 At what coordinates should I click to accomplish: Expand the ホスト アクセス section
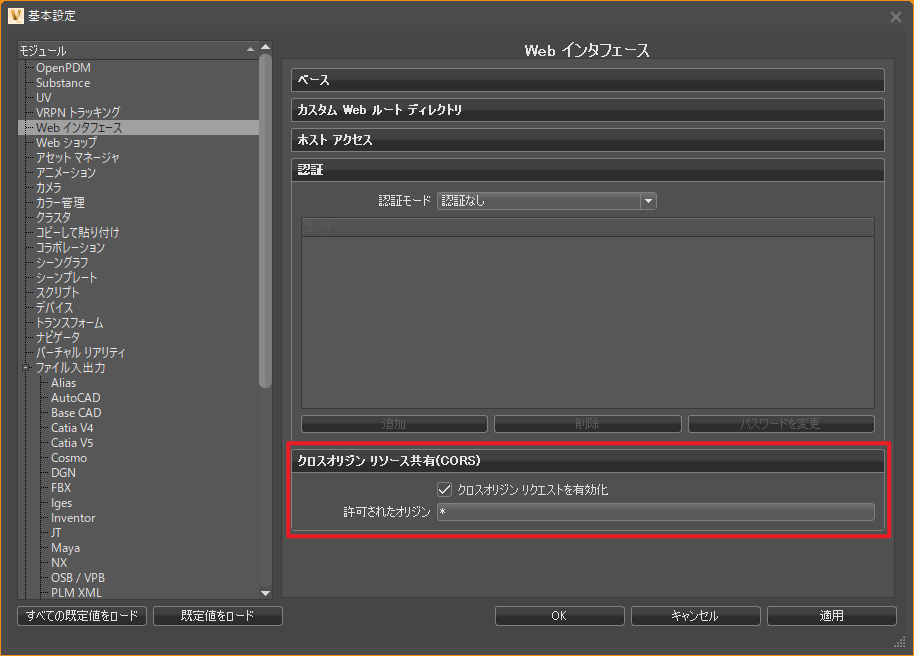click(x=587, y=141)
